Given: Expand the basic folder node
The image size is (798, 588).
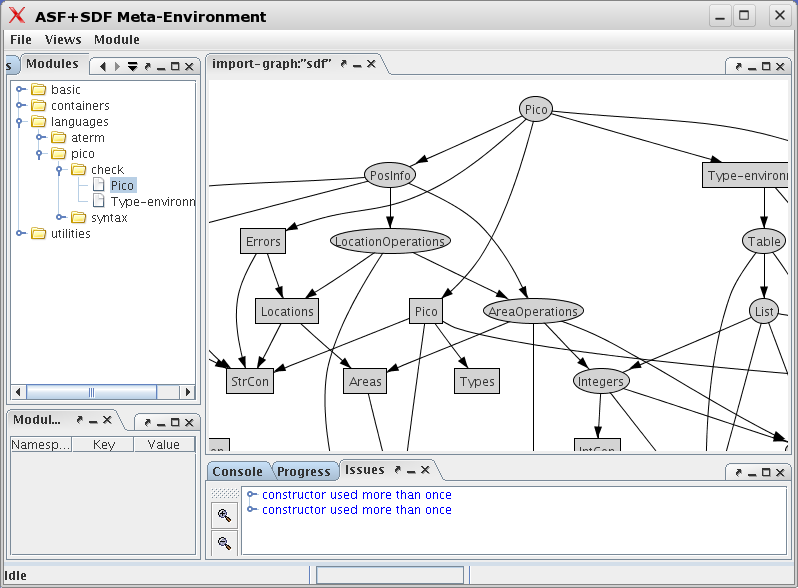Looking at the screenshot, I should tap(20, 90).
